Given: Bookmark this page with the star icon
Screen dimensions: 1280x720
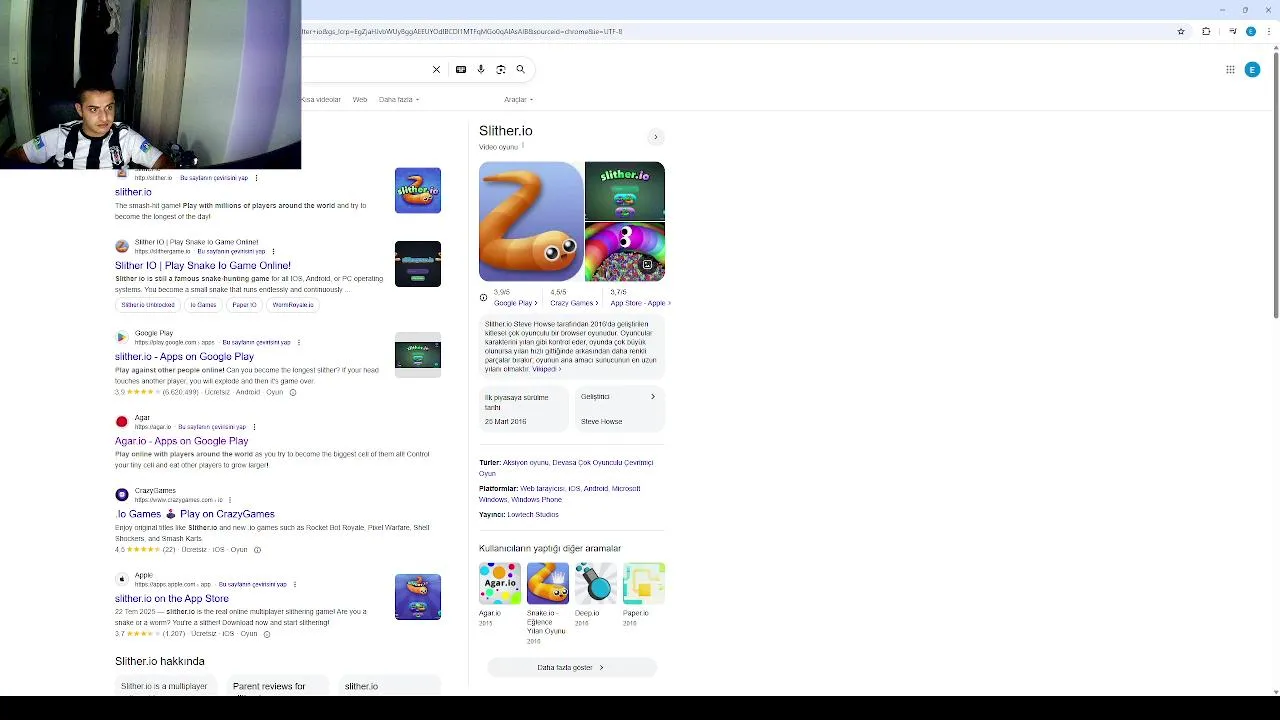Looking at the screenshot, I should click(x=1181, y=31).
